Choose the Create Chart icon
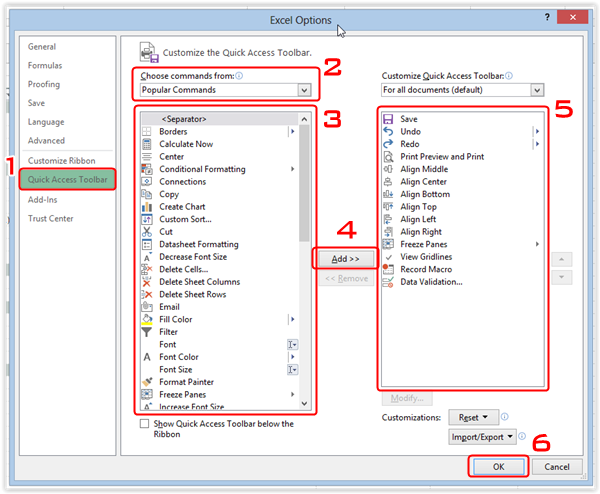600x494 pixels. [147, 207]
